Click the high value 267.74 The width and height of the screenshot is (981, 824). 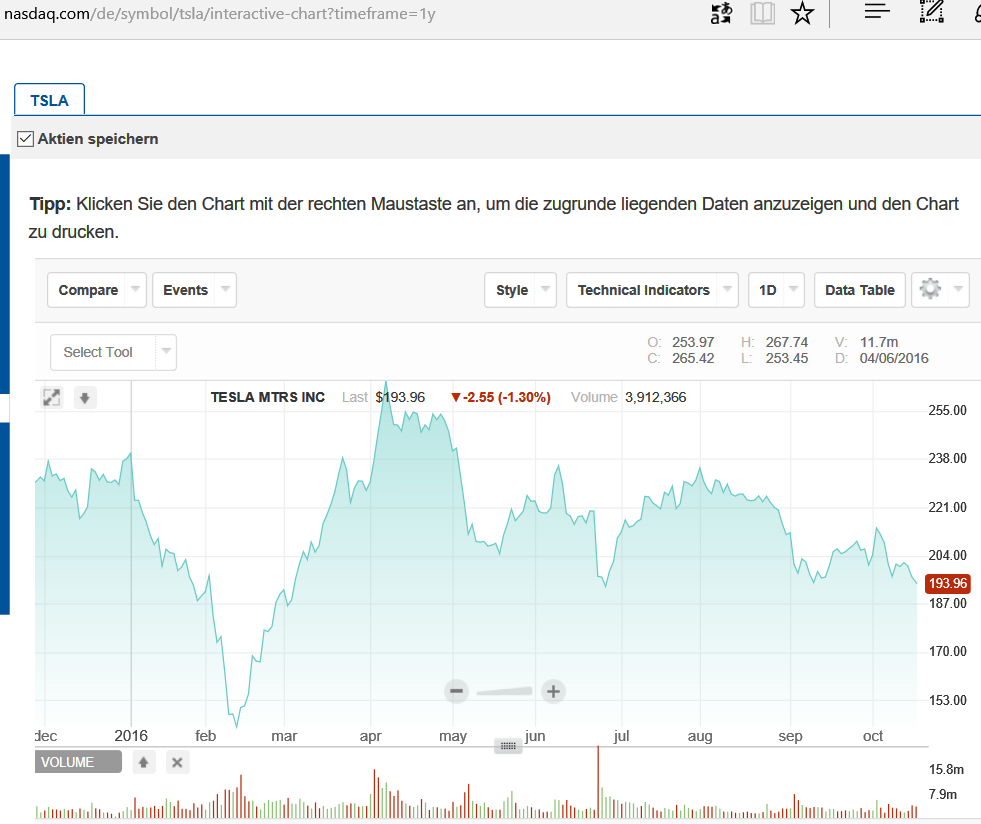click(x=786, y=342)
